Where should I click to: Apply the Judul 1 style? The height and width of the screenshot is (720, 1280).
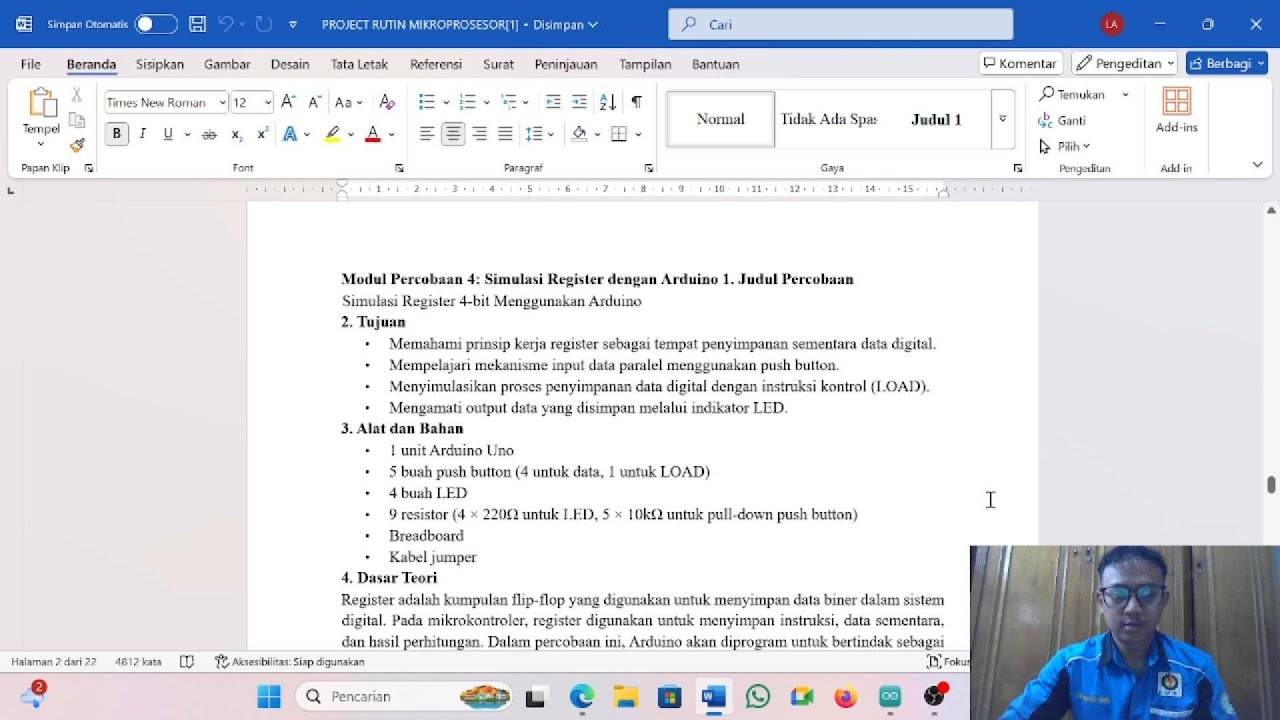tap(936, 119)
